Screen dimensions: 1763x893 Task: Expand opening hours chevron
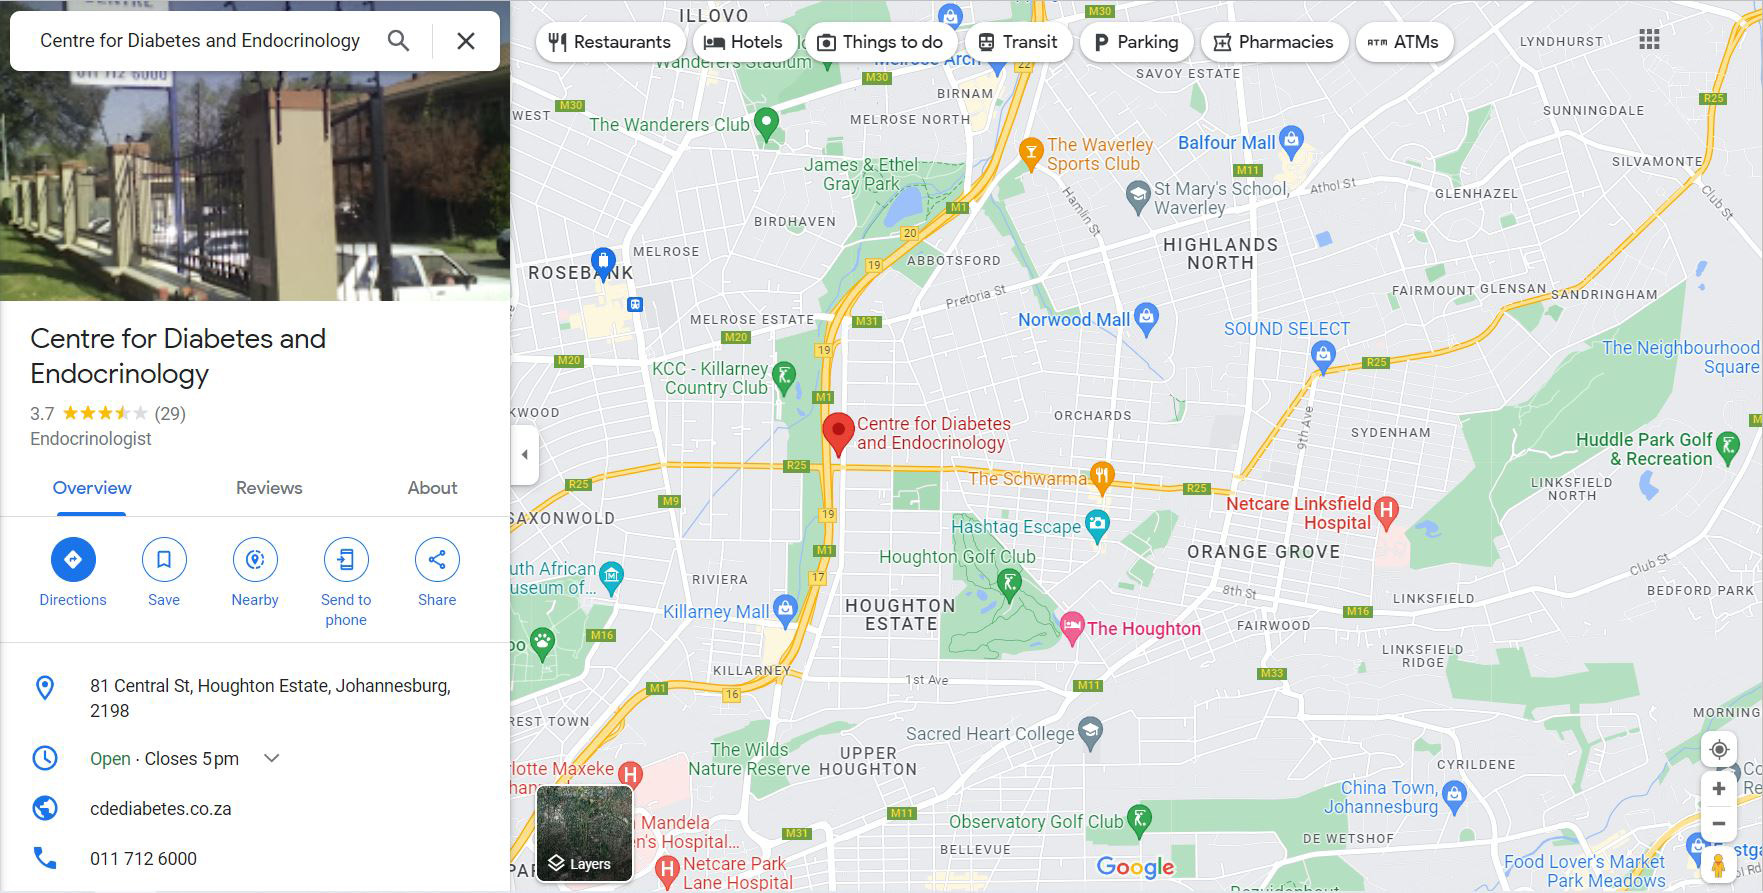pos(271,758)
